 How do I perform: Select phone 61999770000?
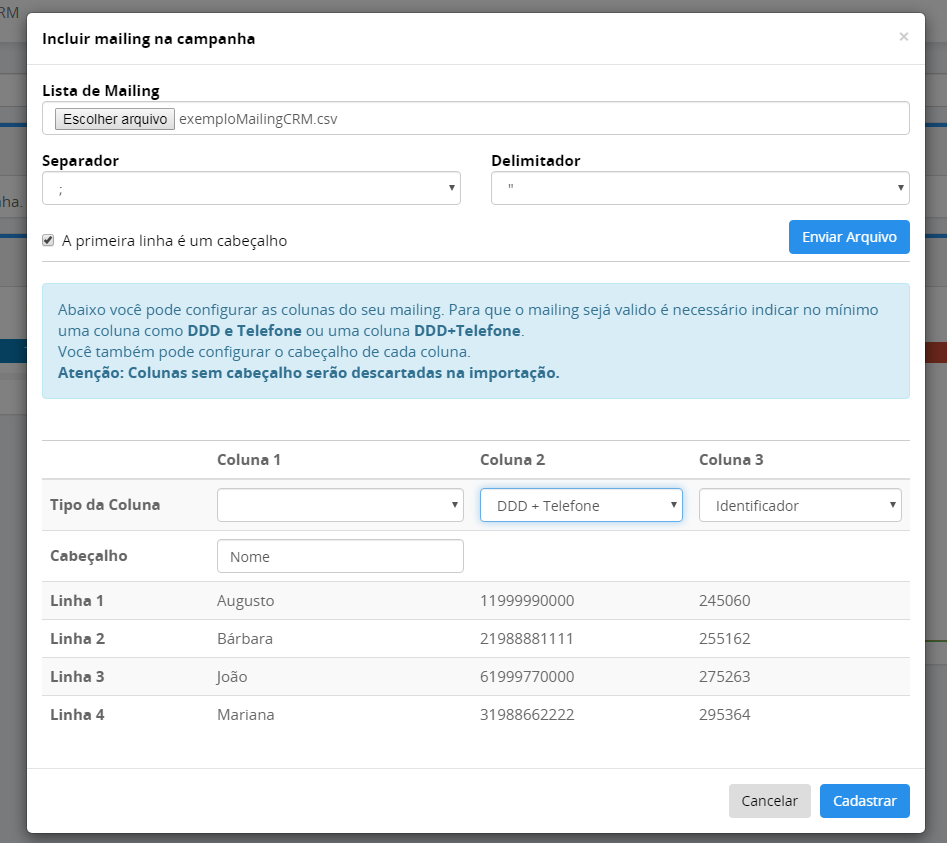click(527, 676)
